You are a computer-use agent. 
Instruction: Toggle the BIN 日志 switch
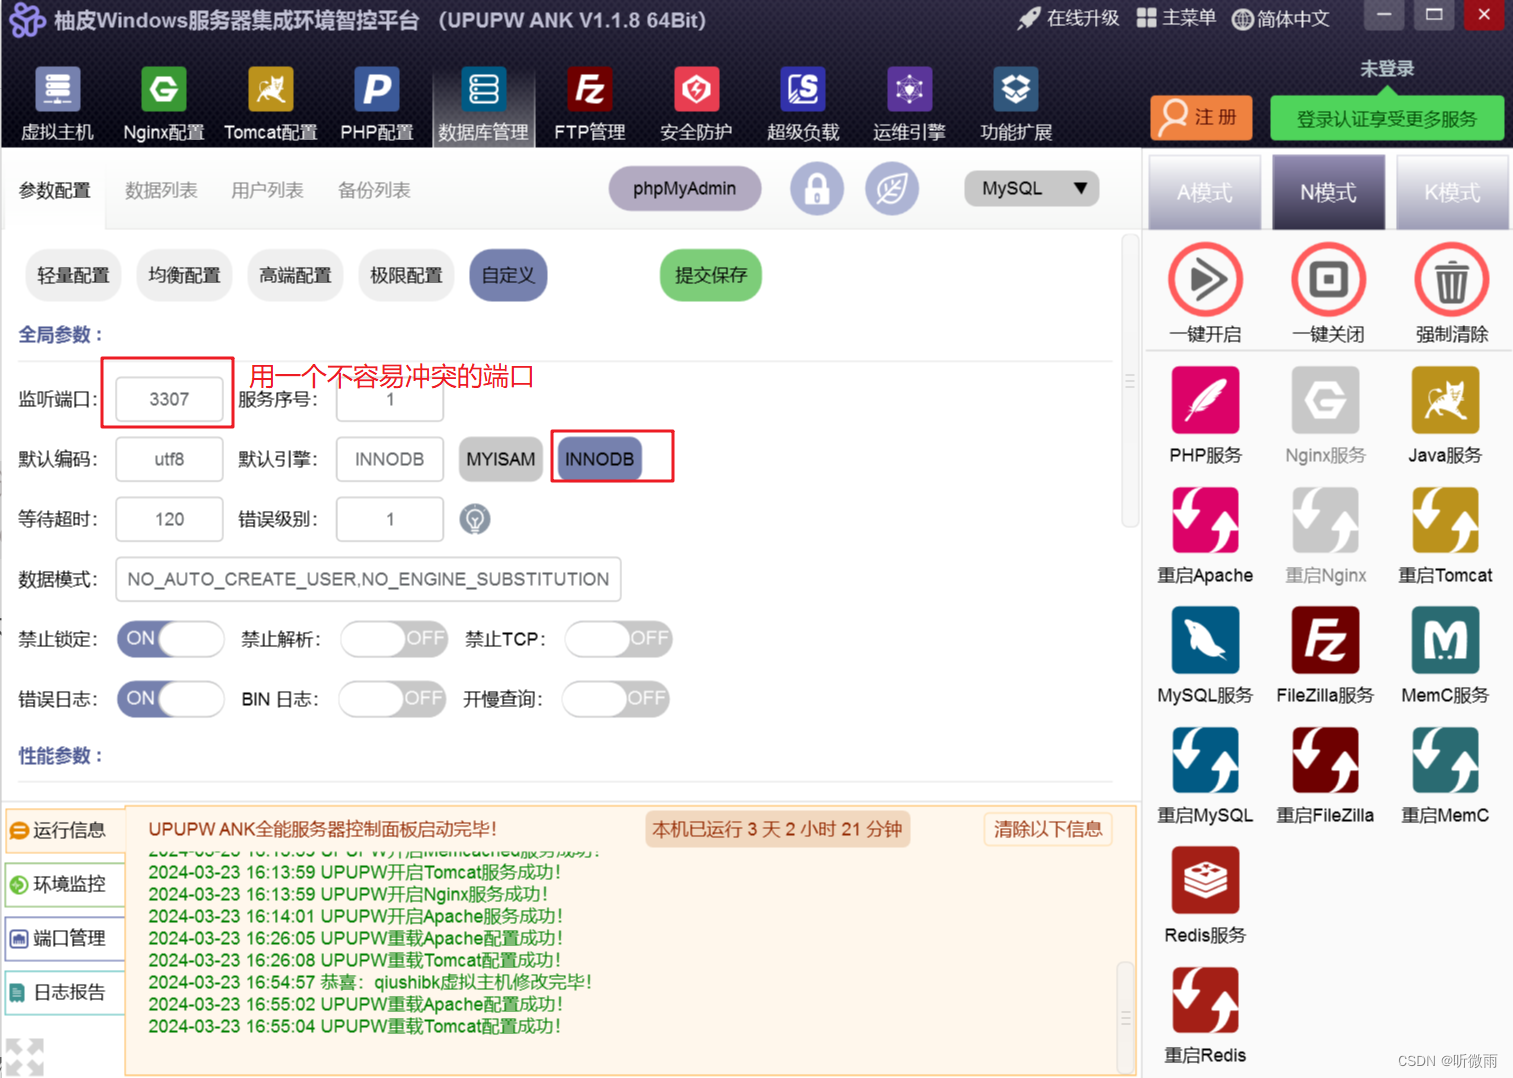[392, 698]
